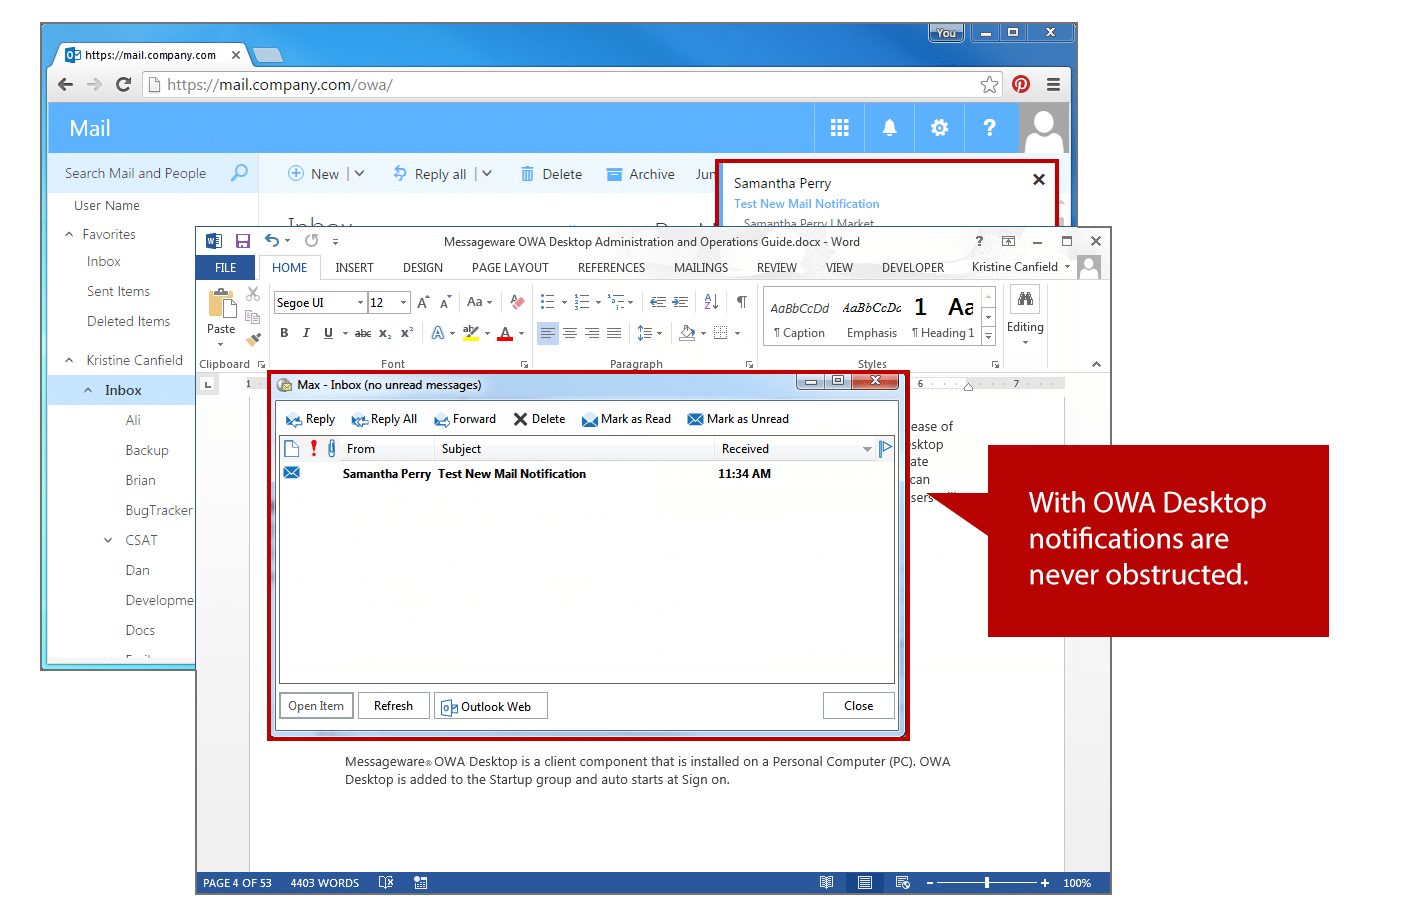
Task: Run spell check from Word status bar
Action: coord(386,883)
